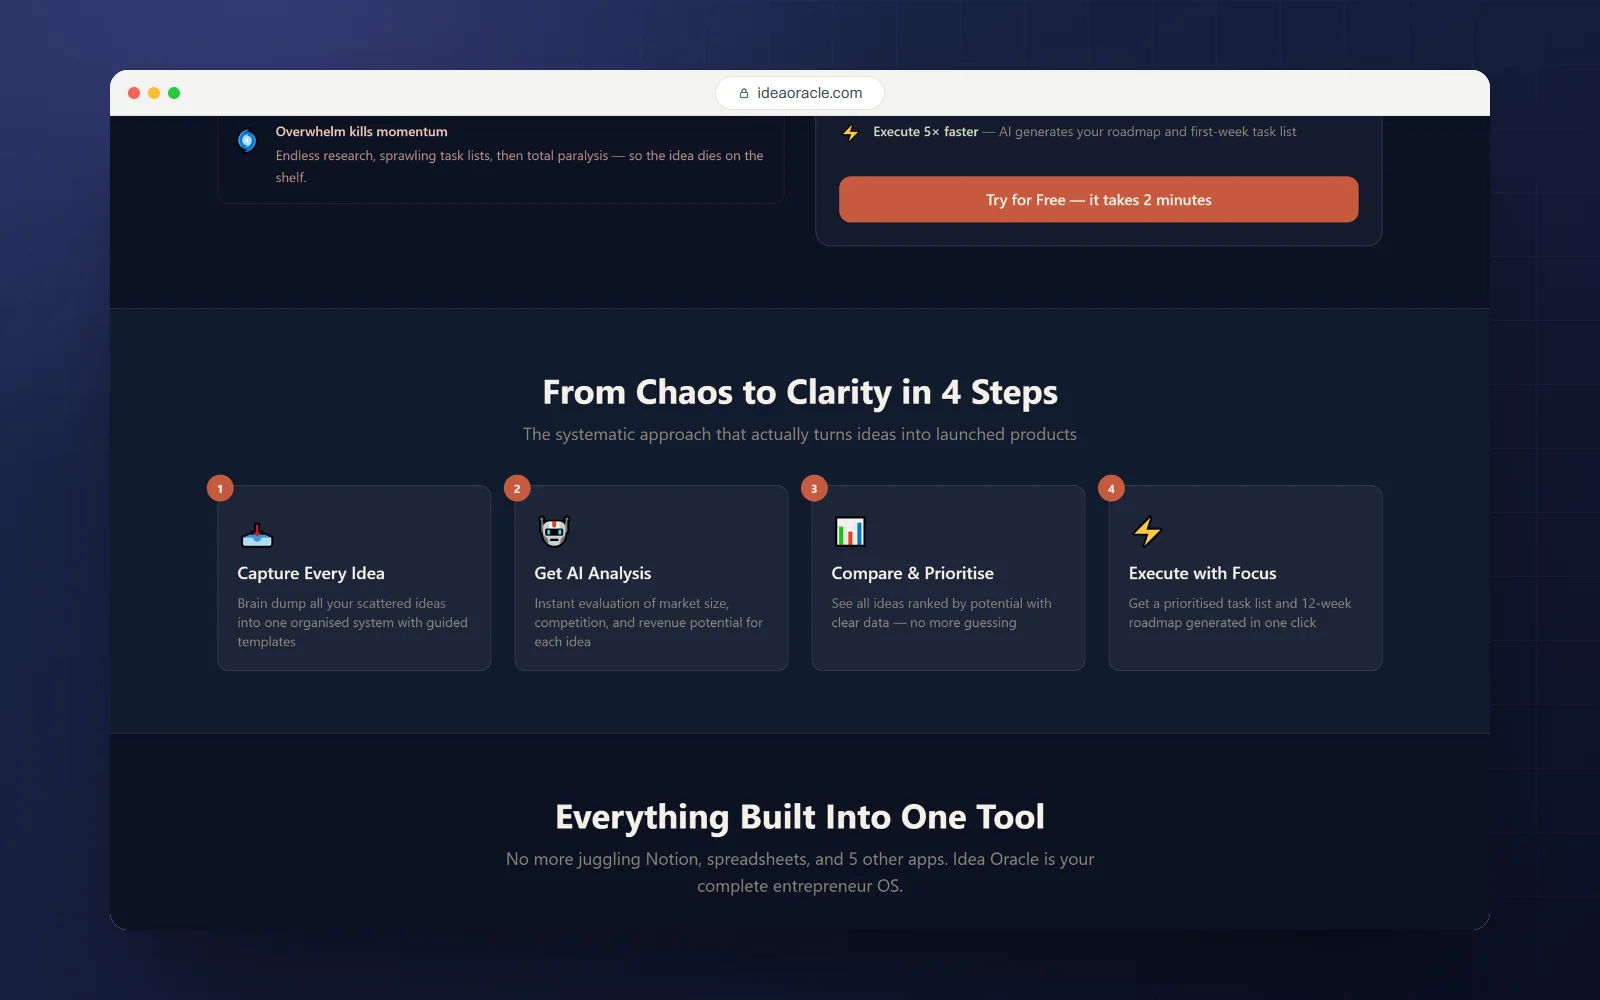Click the robot face icon for AI Analysis
The height and width of the screenshot is (1000, 1600).
point(554,531)
